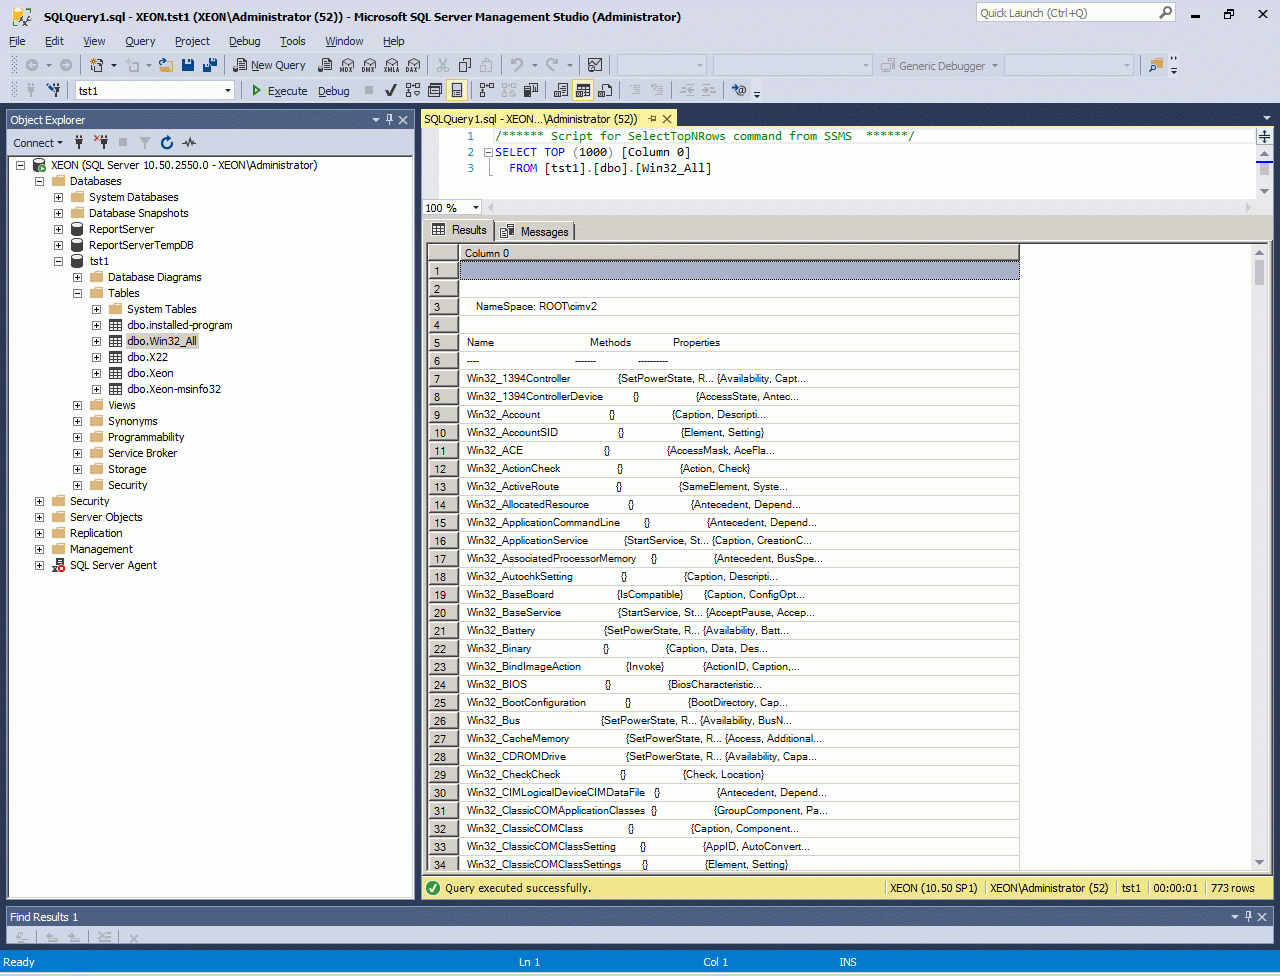This screenshot has height=976, width=1280.
Task: Toggle IntelliSense Enabled button
Action: (x=456, y=90)
